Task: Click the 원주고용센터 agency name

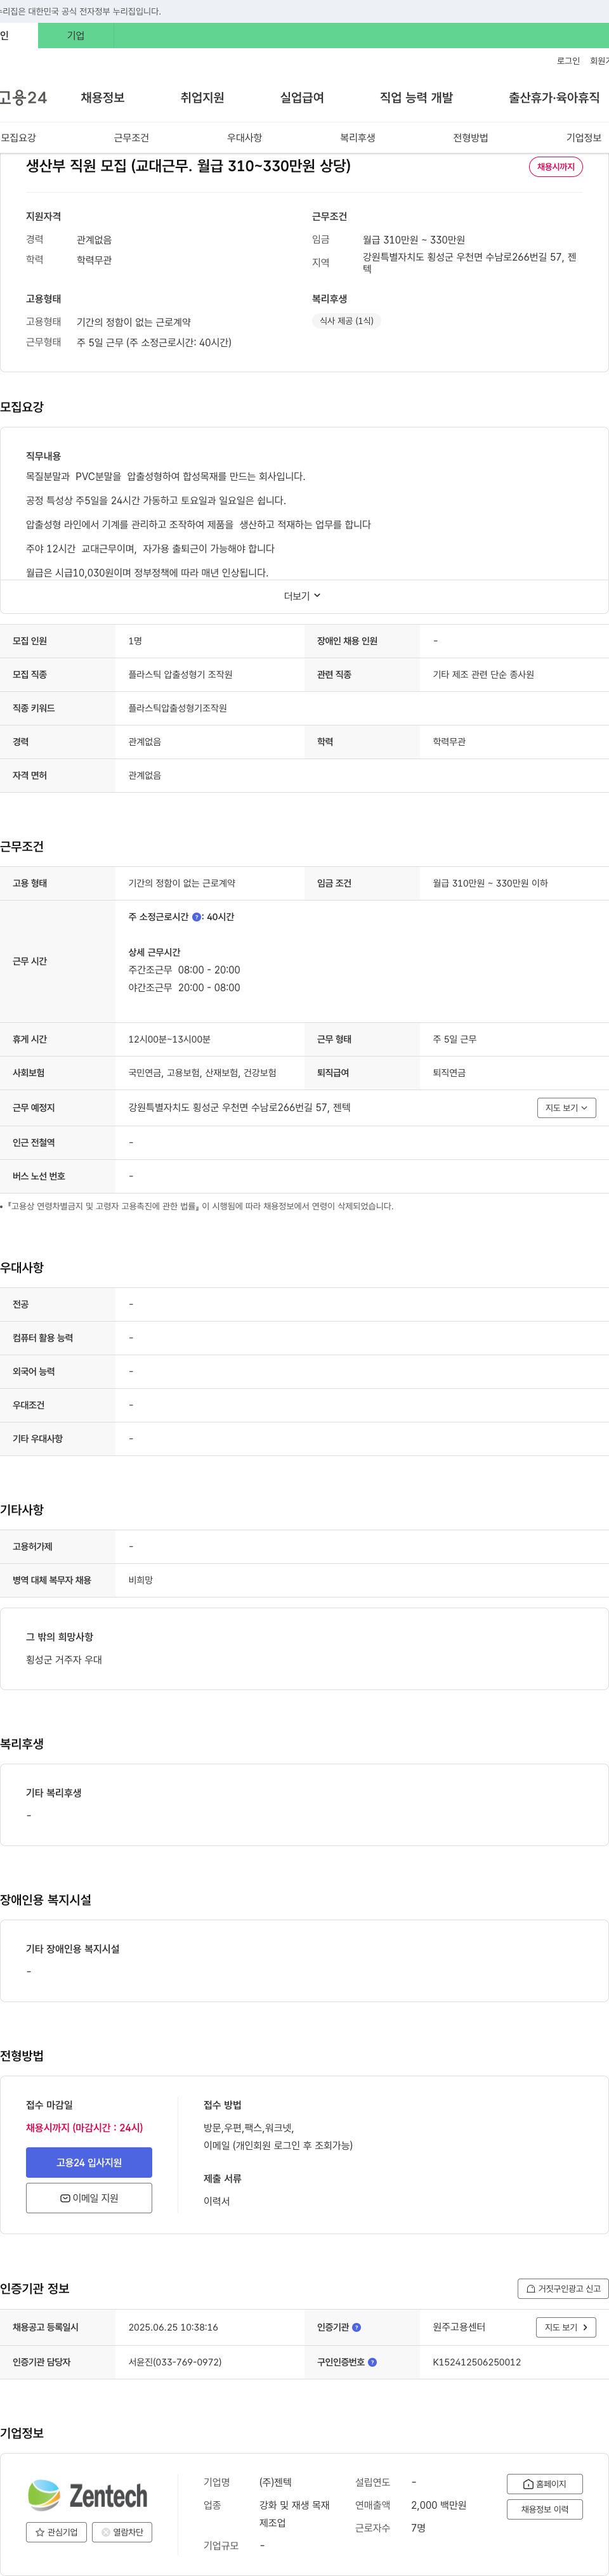Action: click(x=459, y=2327)
